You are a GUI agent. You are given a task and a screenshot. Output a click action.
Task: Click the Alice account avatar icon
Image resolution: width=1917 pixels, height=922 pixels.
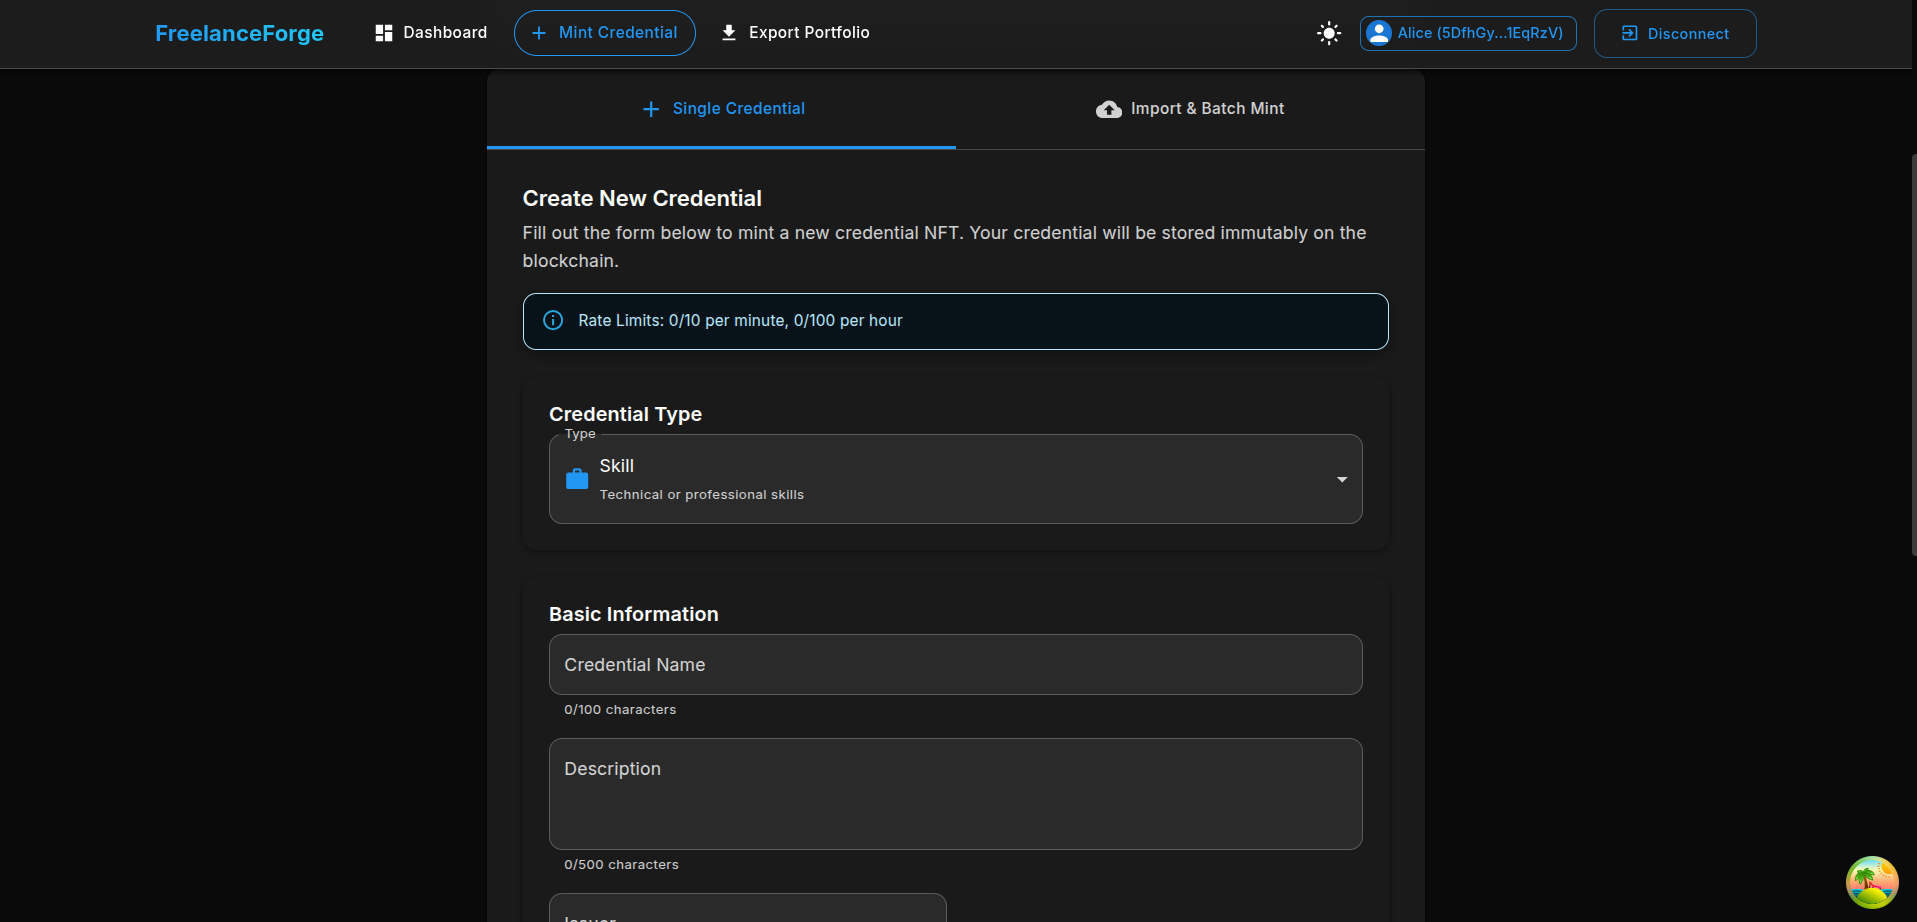[x=1379, y=33]
